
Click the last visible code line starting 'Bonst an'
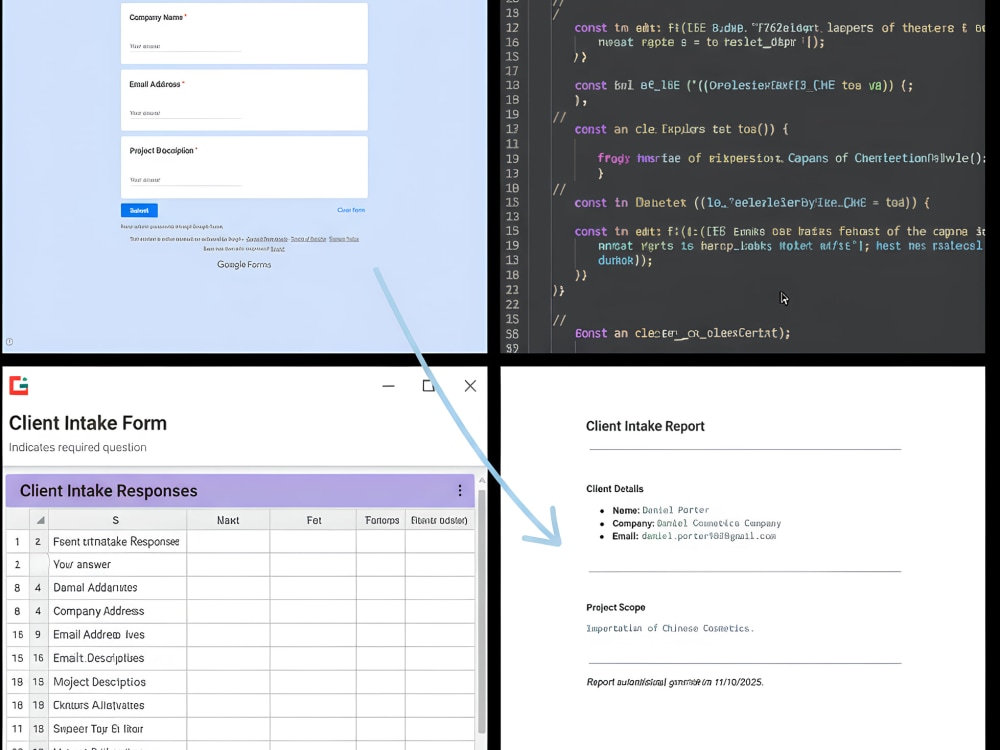tap(682, 333)
